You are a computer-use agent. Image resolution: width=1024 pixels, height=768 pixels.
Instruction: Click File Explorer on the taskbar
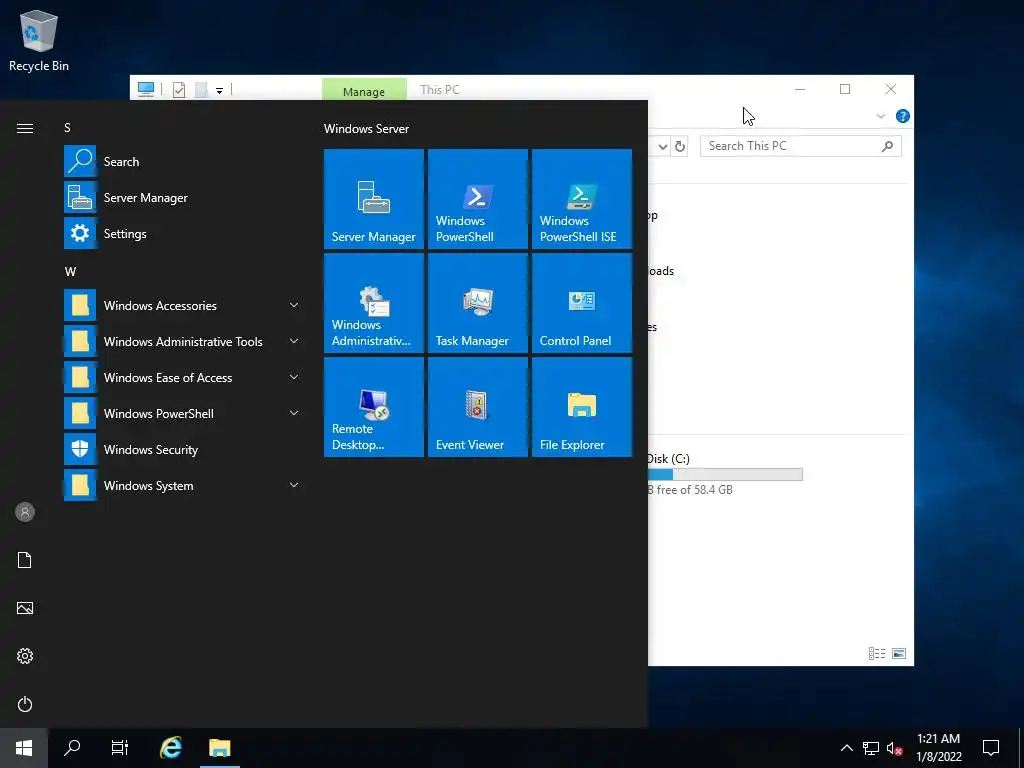(219, 748)
